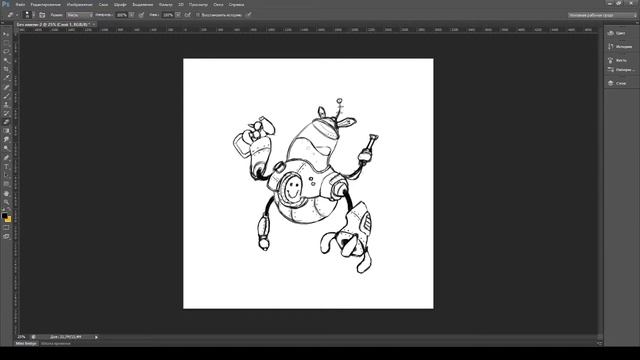
Task: Select the Zoom tool
Action: pos(6,202)
